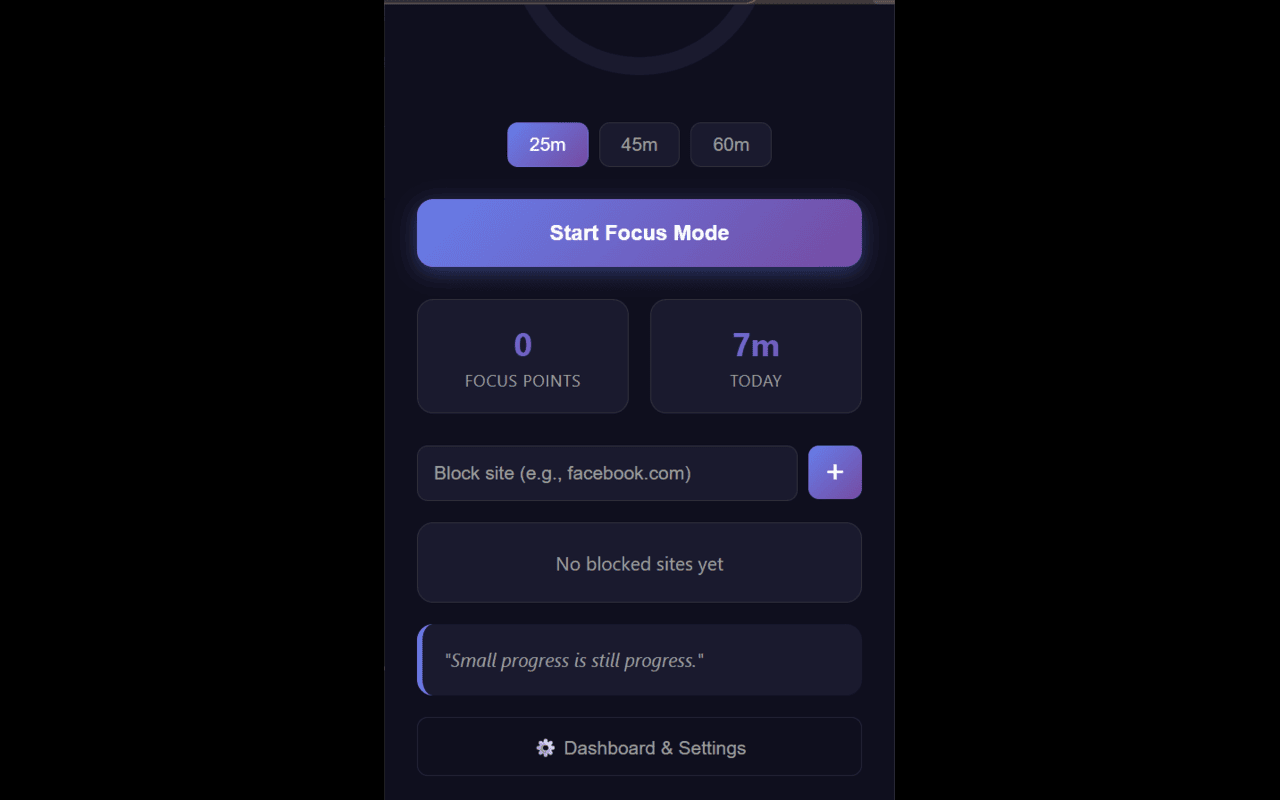Click the gear icon beside Dashboard
The width and height of the screenshot is (1280, 800).
point(545,748)
